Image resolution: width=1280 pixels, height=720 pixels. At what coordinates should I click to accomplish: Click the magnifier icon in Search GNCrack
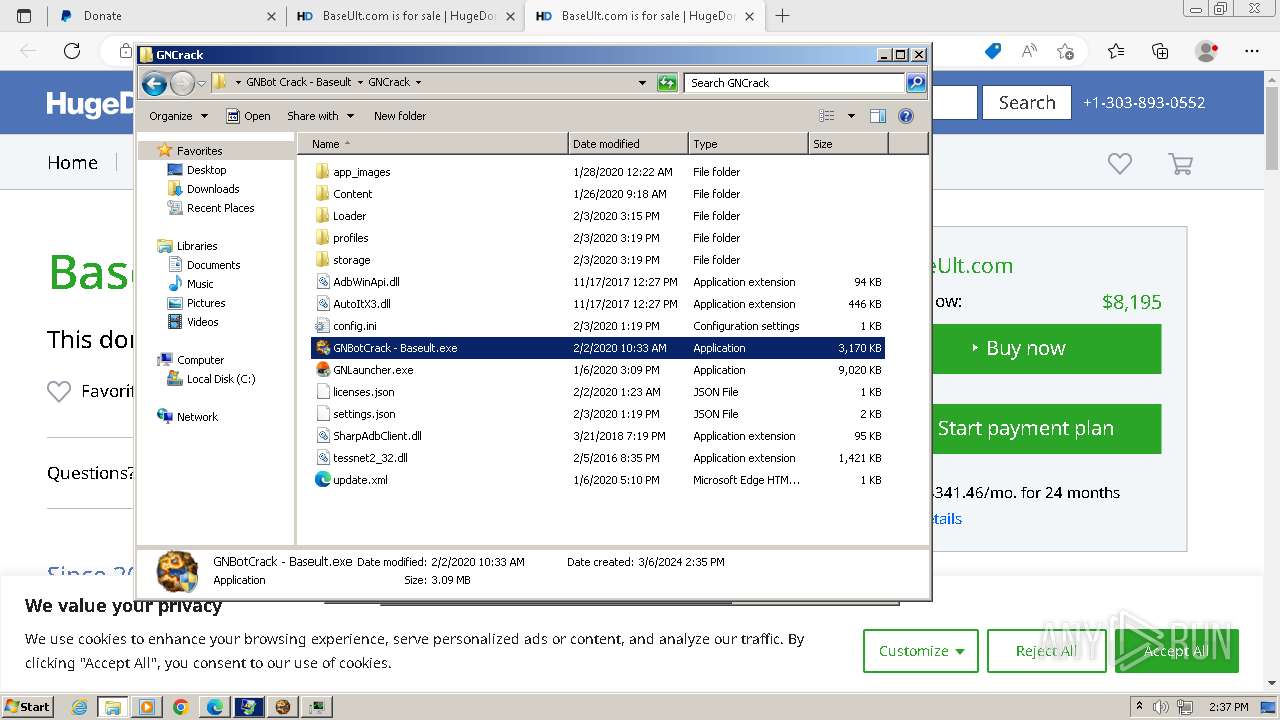(915, 83)
